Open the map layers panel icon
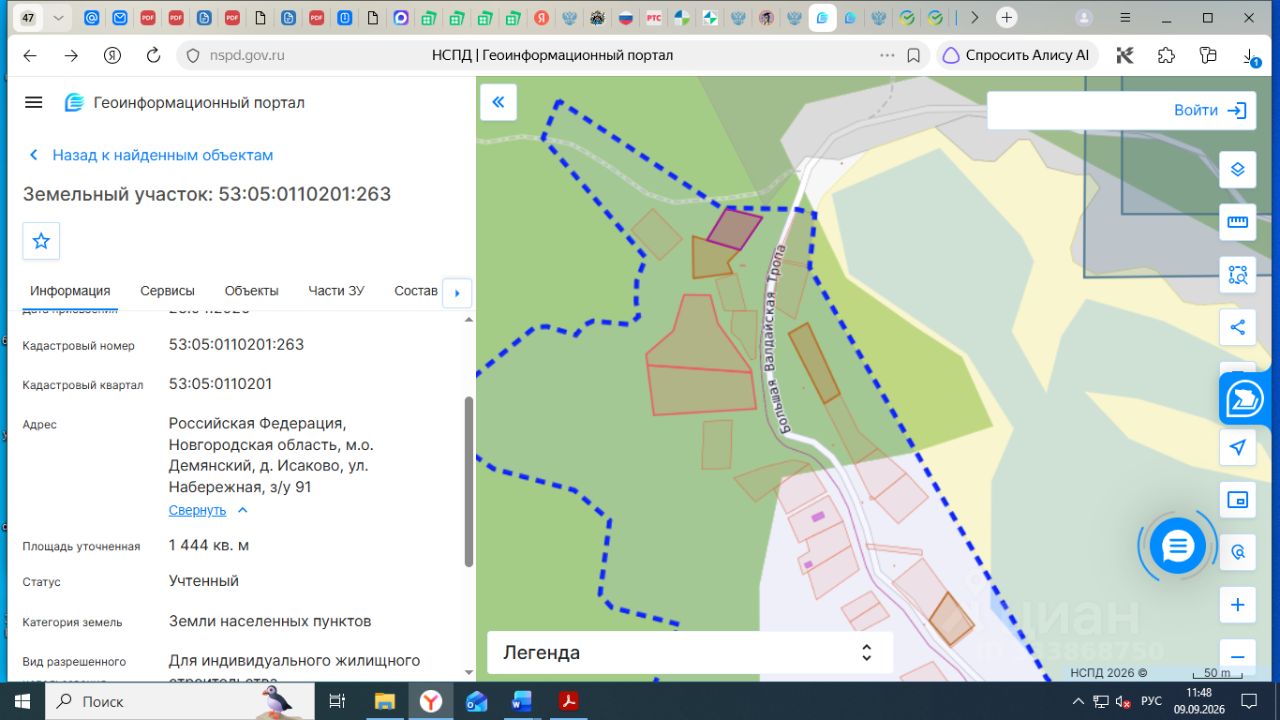1280x720 pixels. [x=1237, y=169]
